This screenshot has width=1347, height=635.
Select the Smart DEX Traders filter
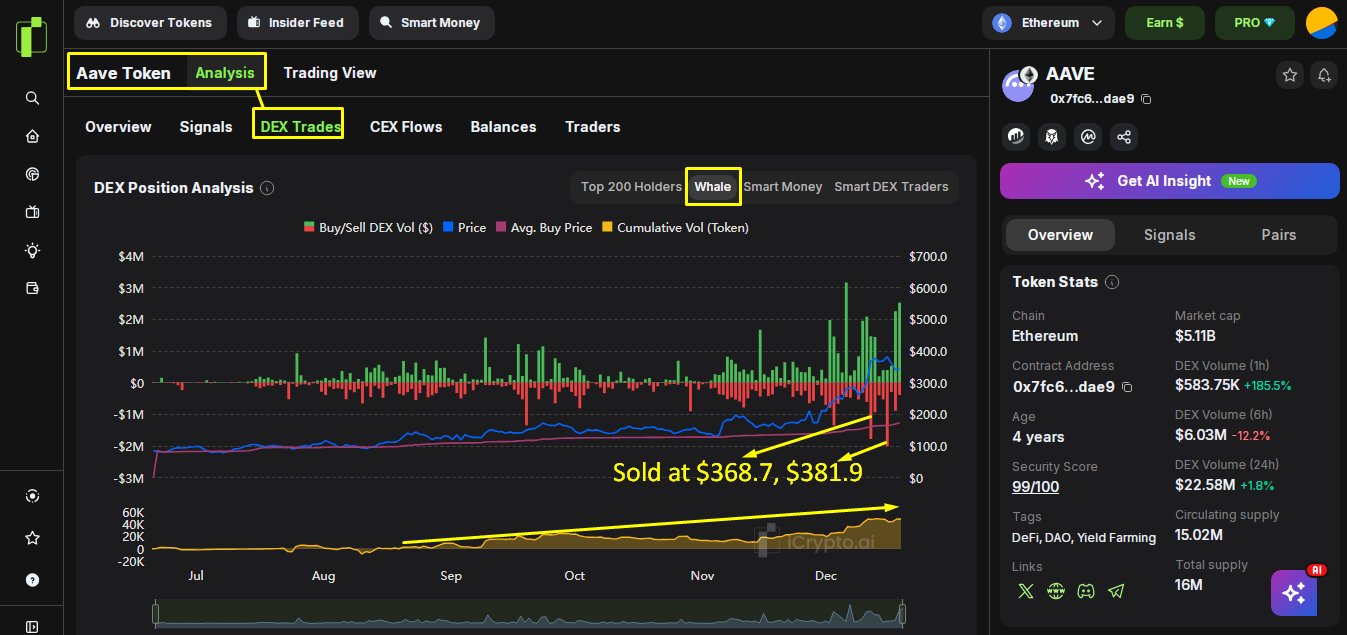pos(891,187)
